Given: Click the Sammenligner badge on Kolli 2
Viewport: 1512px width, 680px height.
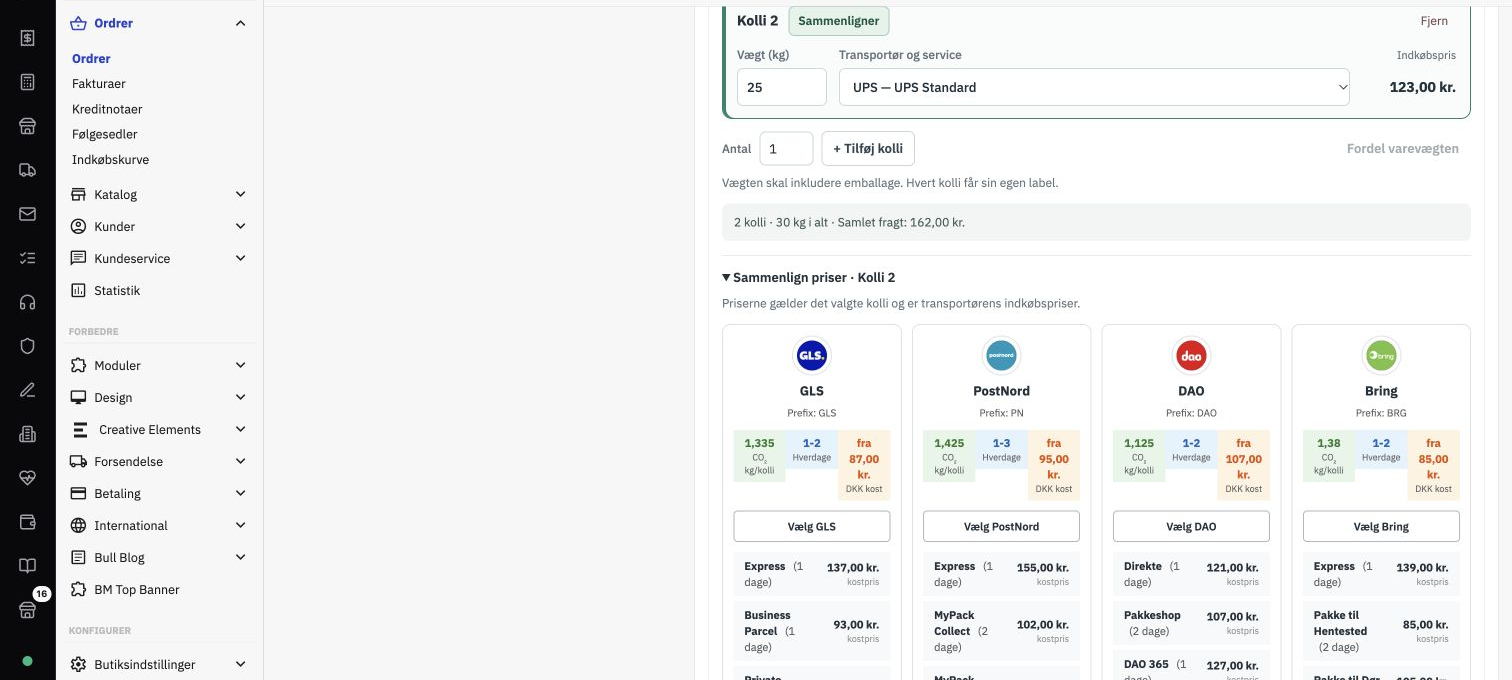Looking at the screenshot, I should [x=839, y=21].
